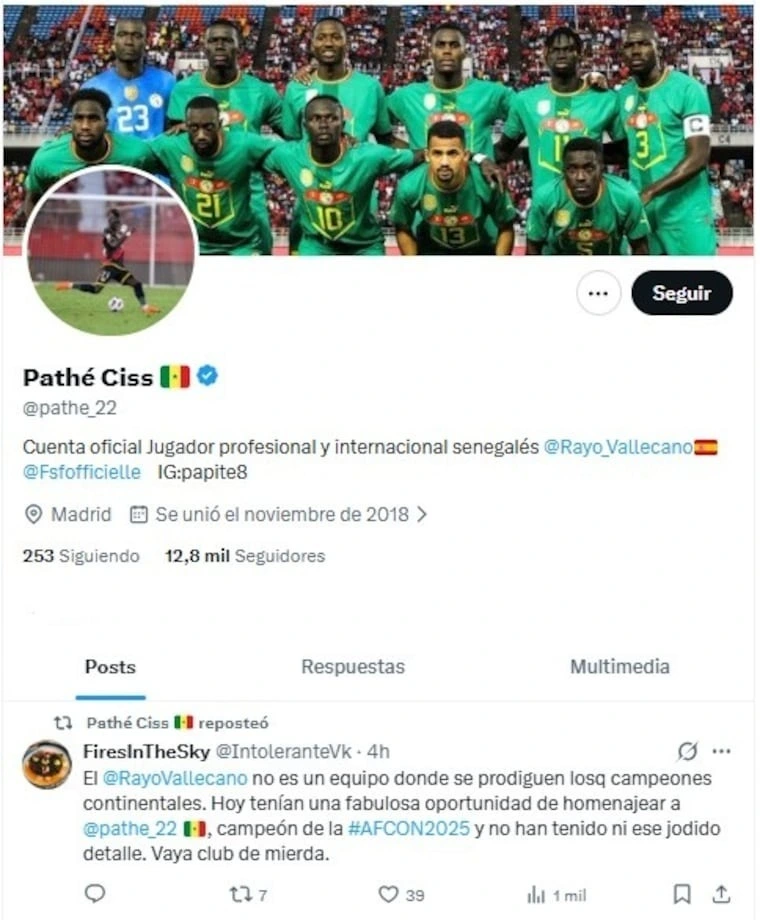Open the circular profile picture
The height and width of the screenshot is (920, 760).
[110, 251]
